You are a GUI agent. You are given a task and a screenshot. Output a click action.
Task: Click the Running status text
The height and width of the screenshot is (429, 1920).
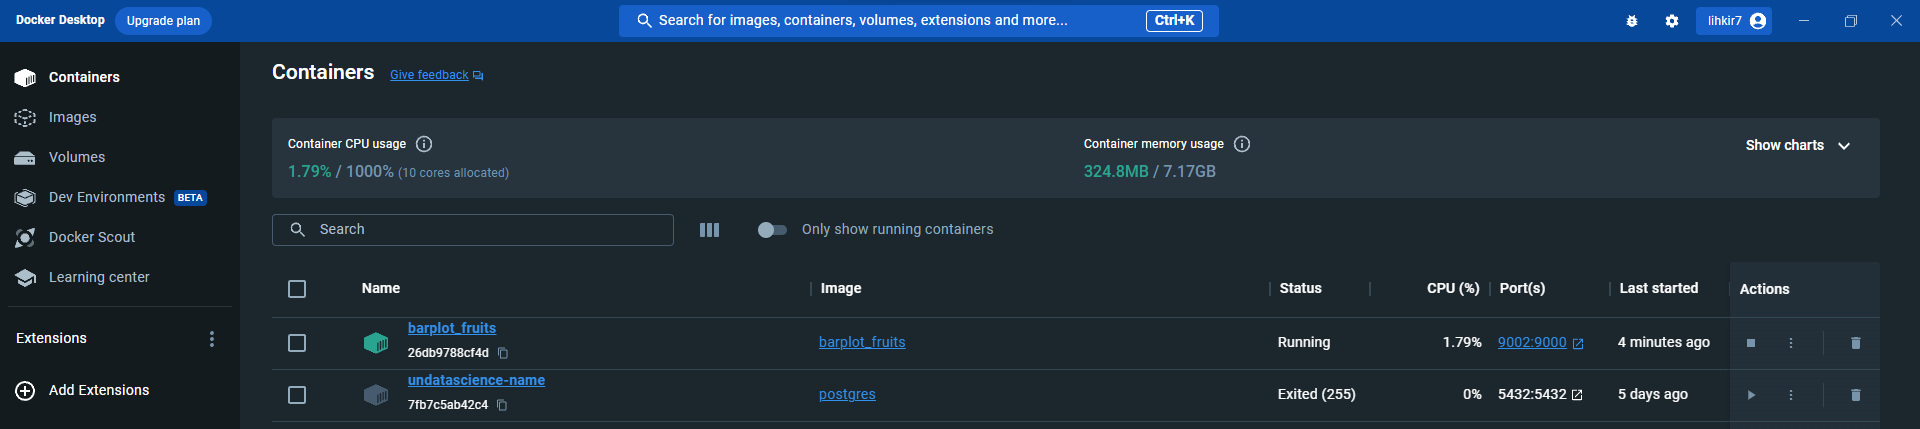[x=1304, y=342]
